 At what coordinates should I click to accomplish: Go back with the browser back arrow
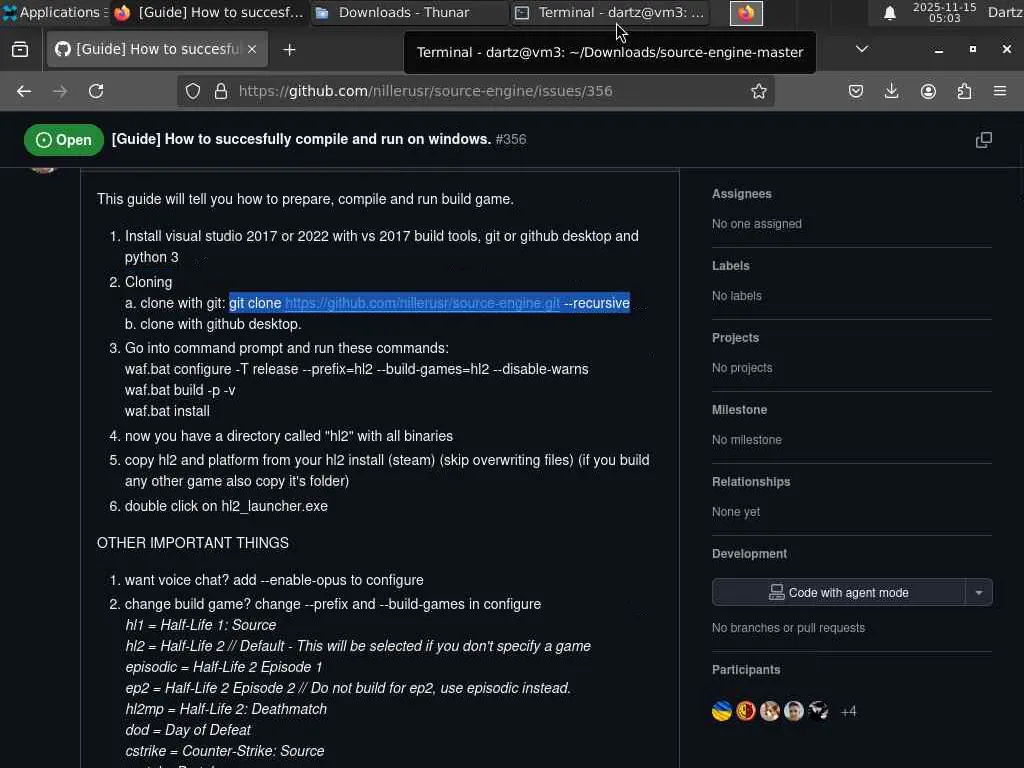coord(24,91)
